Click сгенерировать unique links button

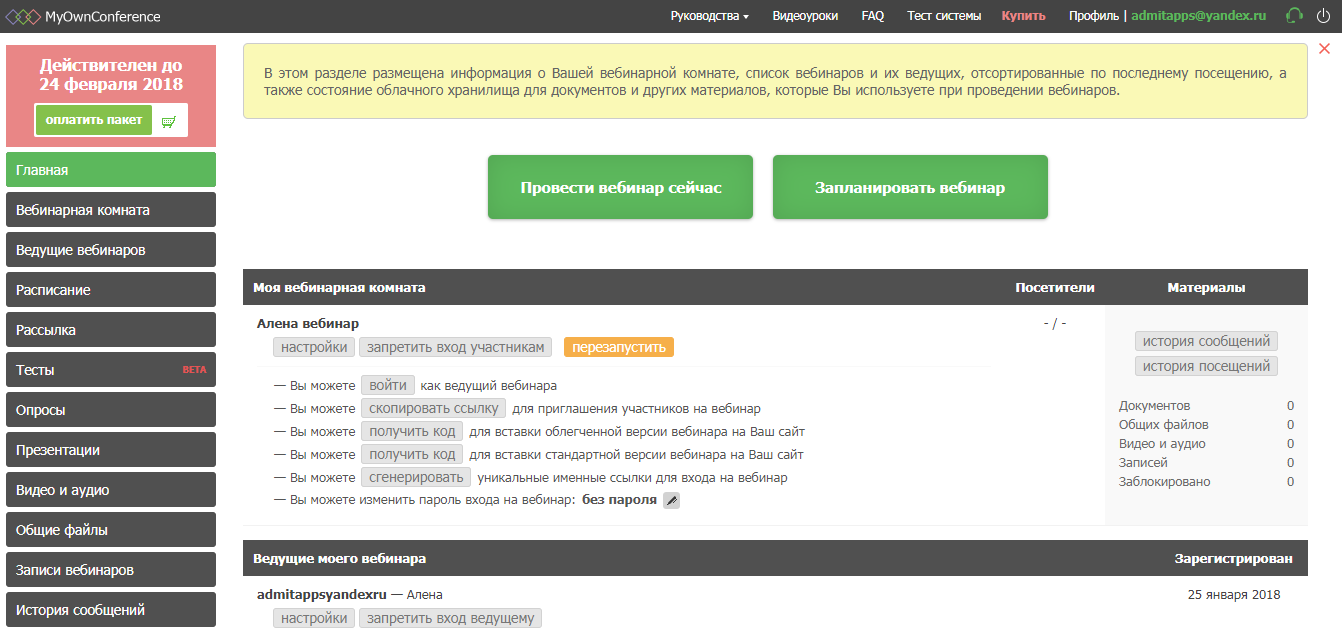[x=416, y=477]
